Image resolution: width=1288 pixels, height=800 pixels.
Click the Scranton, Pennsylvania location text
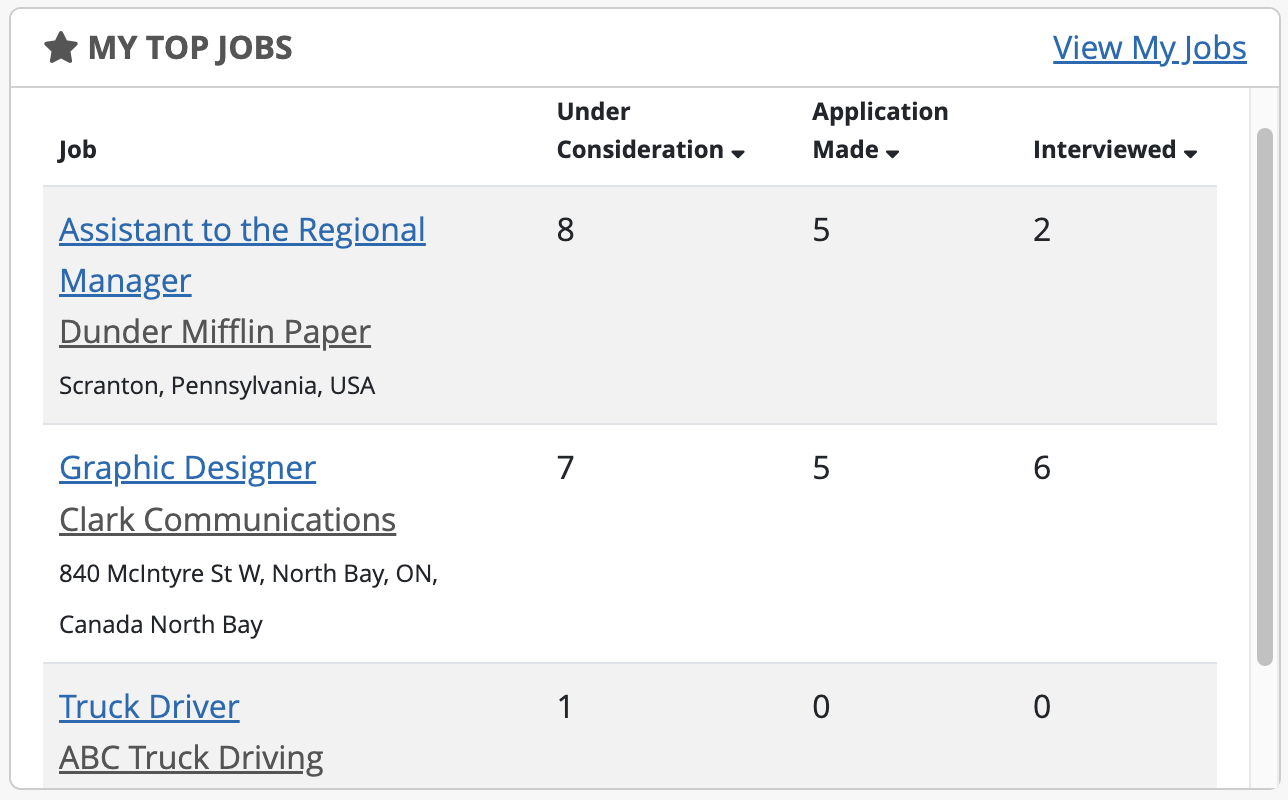pos(217,386)
